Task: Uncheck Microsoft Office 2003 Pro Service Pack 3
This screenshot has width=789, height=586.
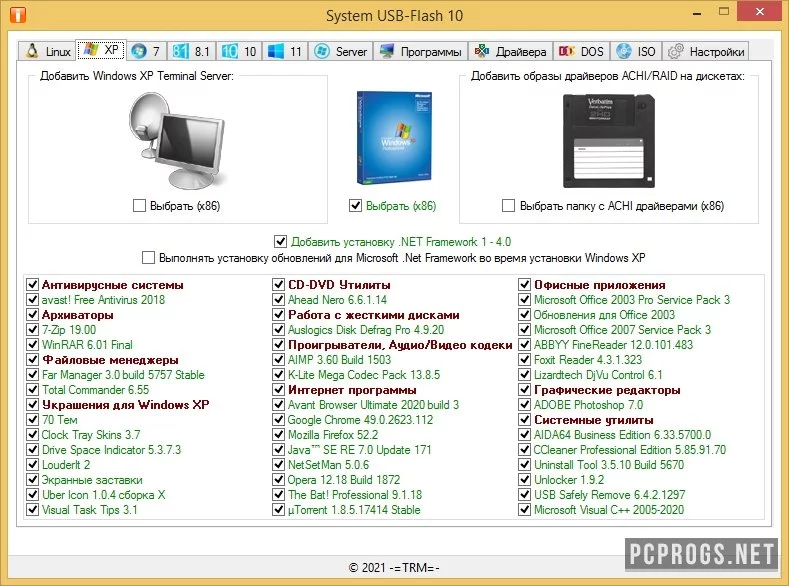Action: click(525, 300)
